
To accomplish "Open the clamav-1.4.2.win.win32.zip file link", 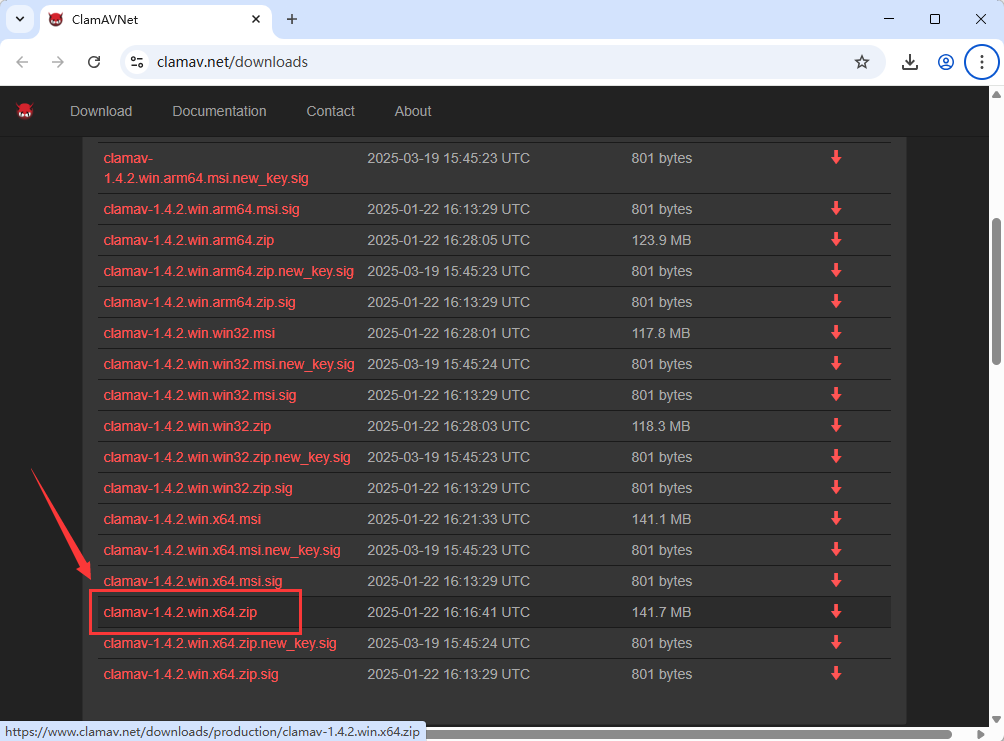I will click(x=188, y=426).
